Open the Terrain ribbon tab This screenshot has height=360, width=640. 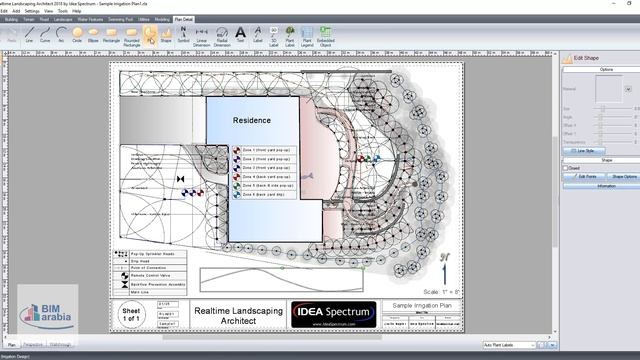(29, 19)
